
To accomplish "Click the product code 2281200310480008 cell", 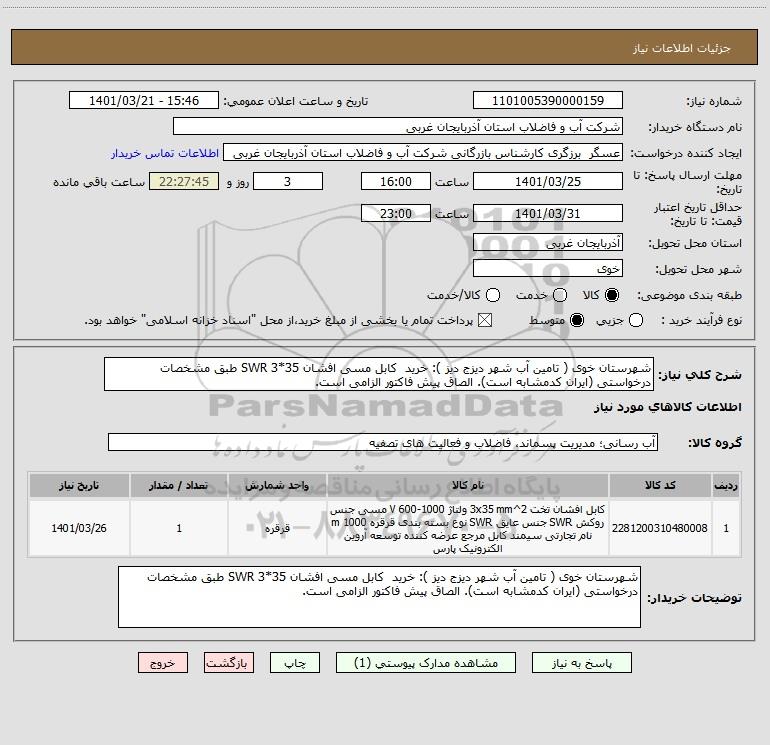I will coord(660,528).
